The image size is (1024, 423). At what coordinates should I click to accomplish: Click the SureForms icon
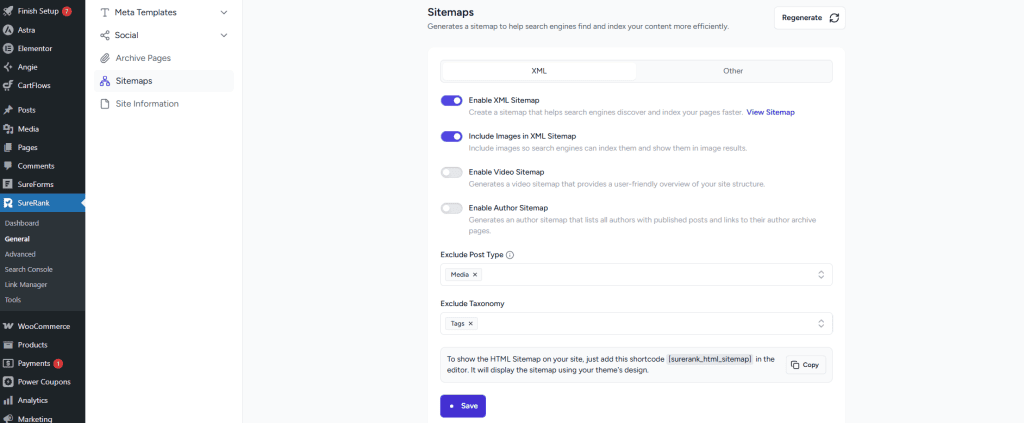click(x=8, y=184)
